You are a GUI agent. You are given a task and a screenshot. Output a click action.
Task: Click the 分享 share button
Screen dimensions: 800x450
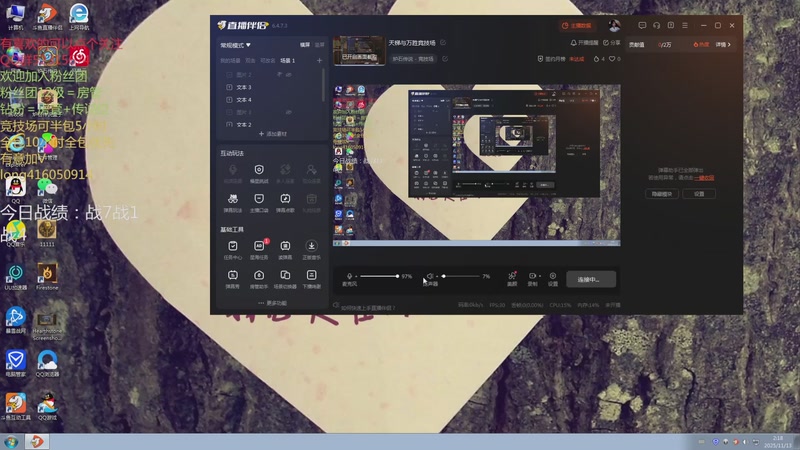pyautogui.click(x=612, y=43)
